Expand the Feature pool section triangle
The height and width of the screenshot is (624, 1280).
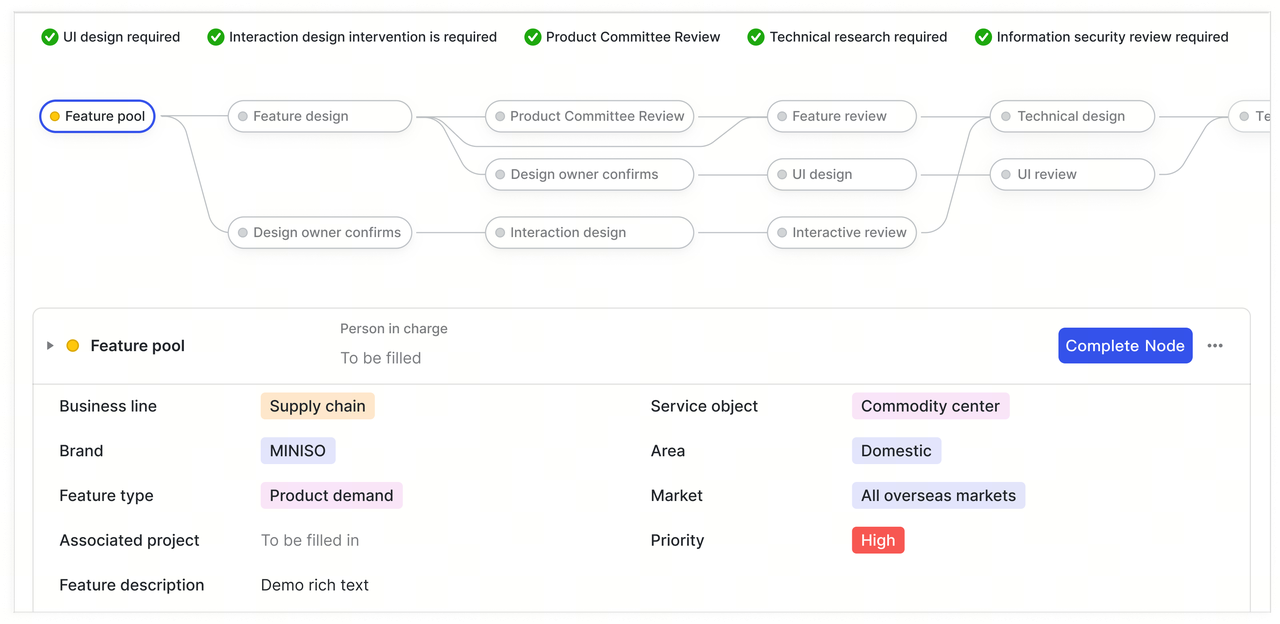click(50, 346)
